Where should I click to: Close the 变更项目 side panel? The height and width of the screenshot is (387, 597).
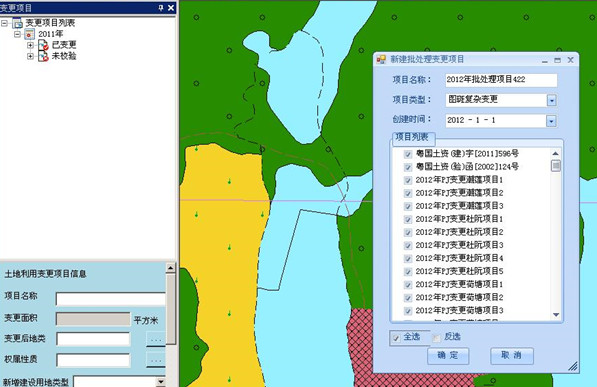pos(171,8)
